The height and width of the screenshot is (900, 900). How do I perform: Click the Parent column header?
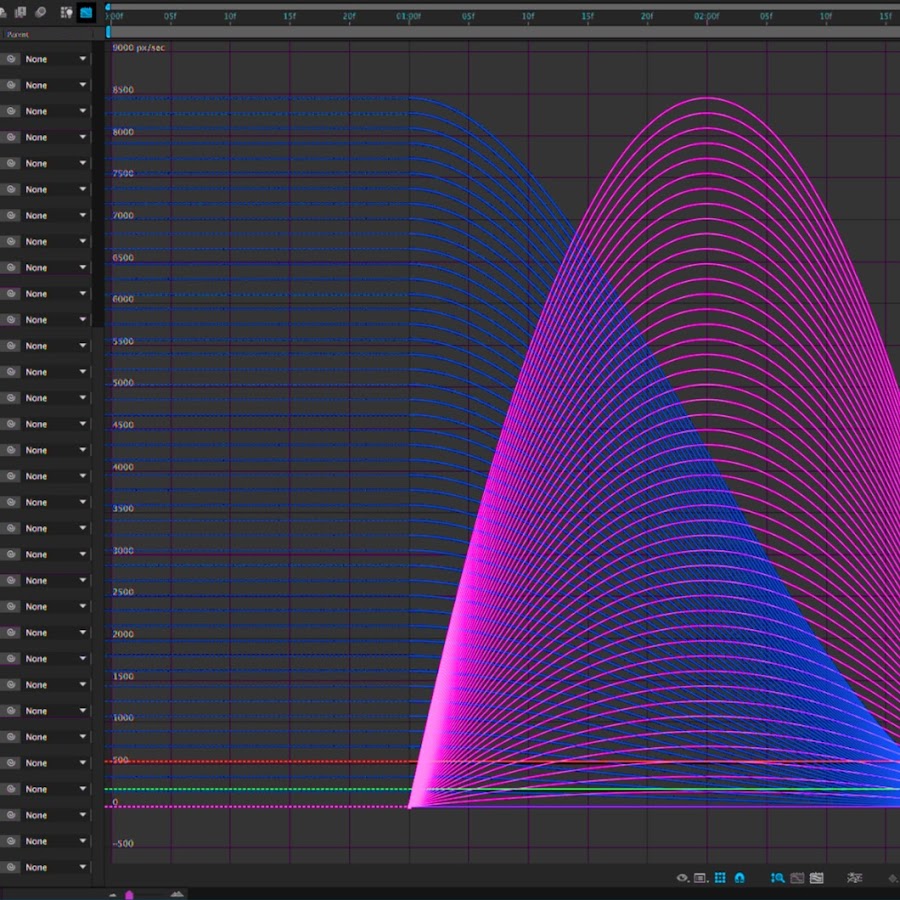(x=18, y=34)
